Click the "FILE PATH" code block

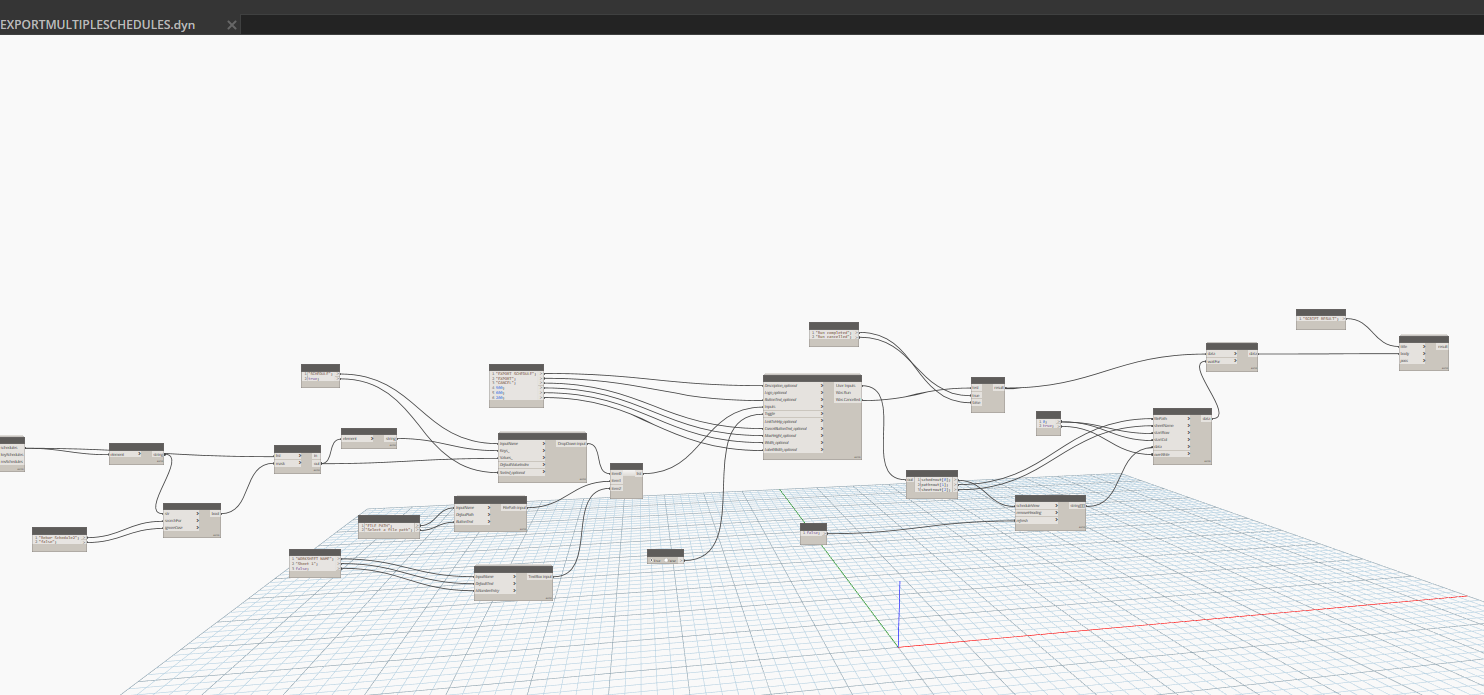(389, 526)
